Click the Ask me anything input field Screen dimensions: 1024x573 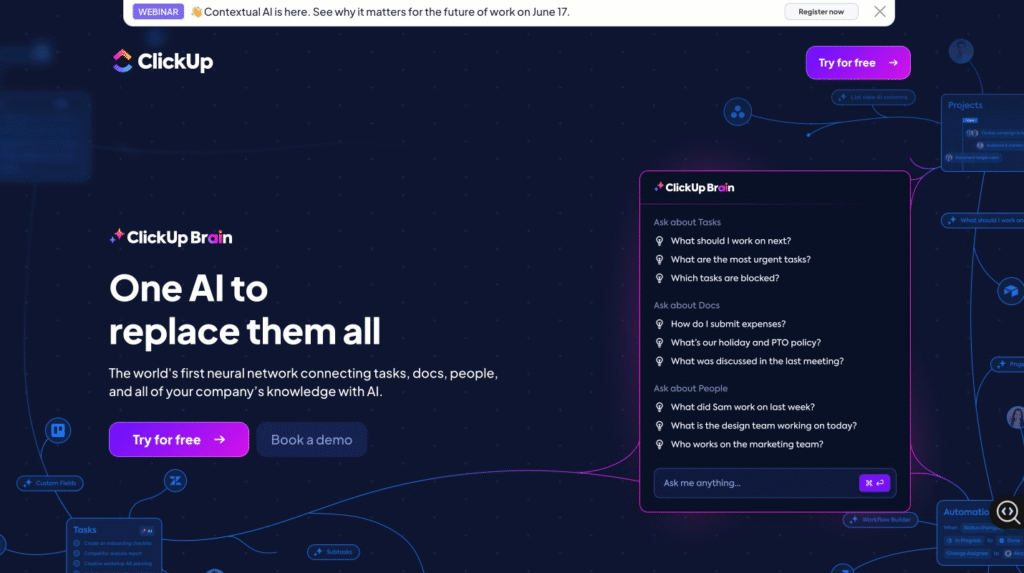(775, 483)
